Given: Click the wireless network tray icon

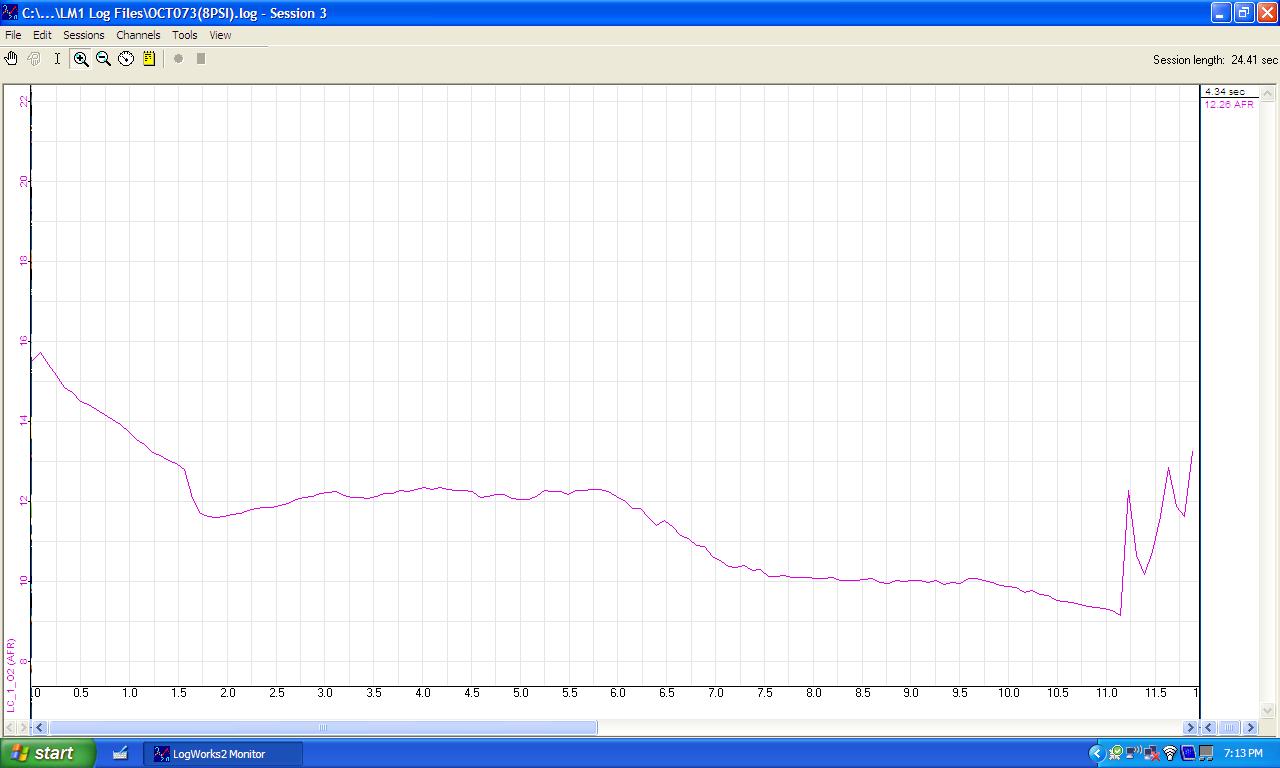Looking at the screenshot, I should coord(1169,753).
